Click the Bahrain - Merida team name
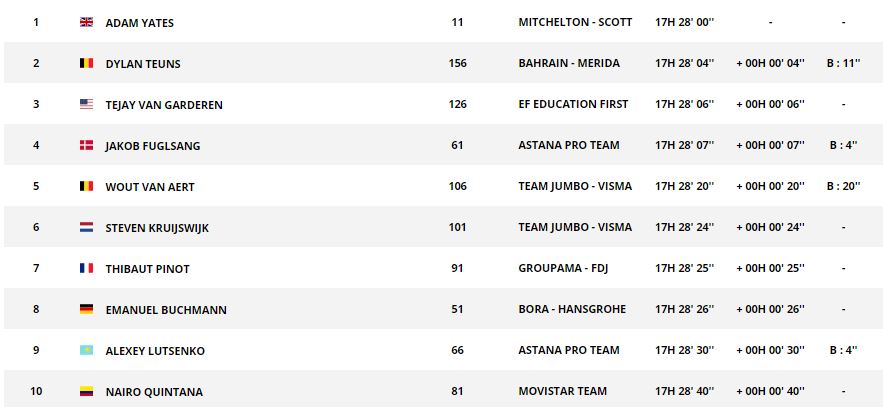The width and height of the screenshot is (883, 407). coord(569,63)
